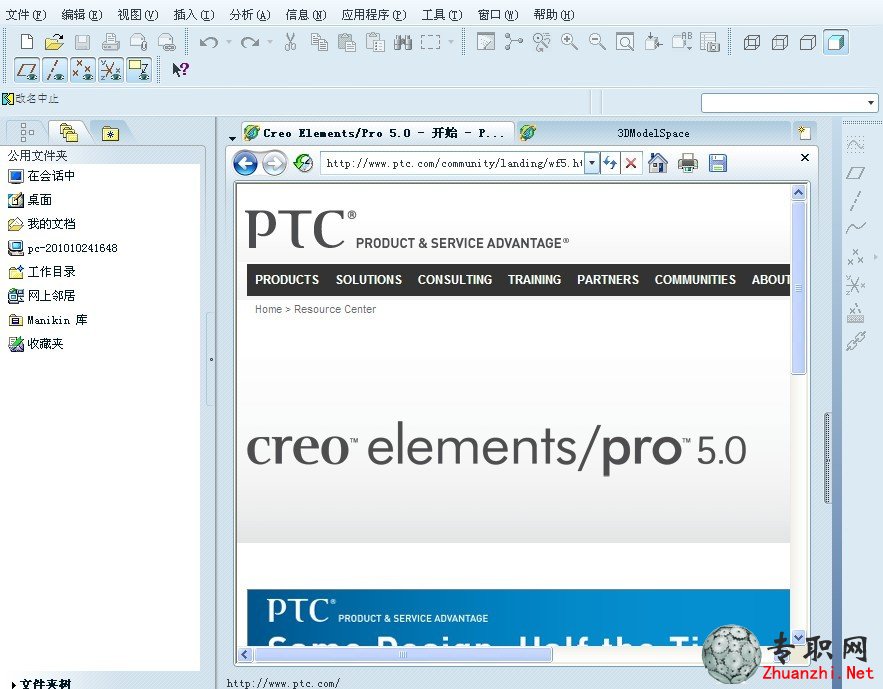Open Find tool with binoculars icon
The height and width of the screenshot is (689, 883).
403,42
